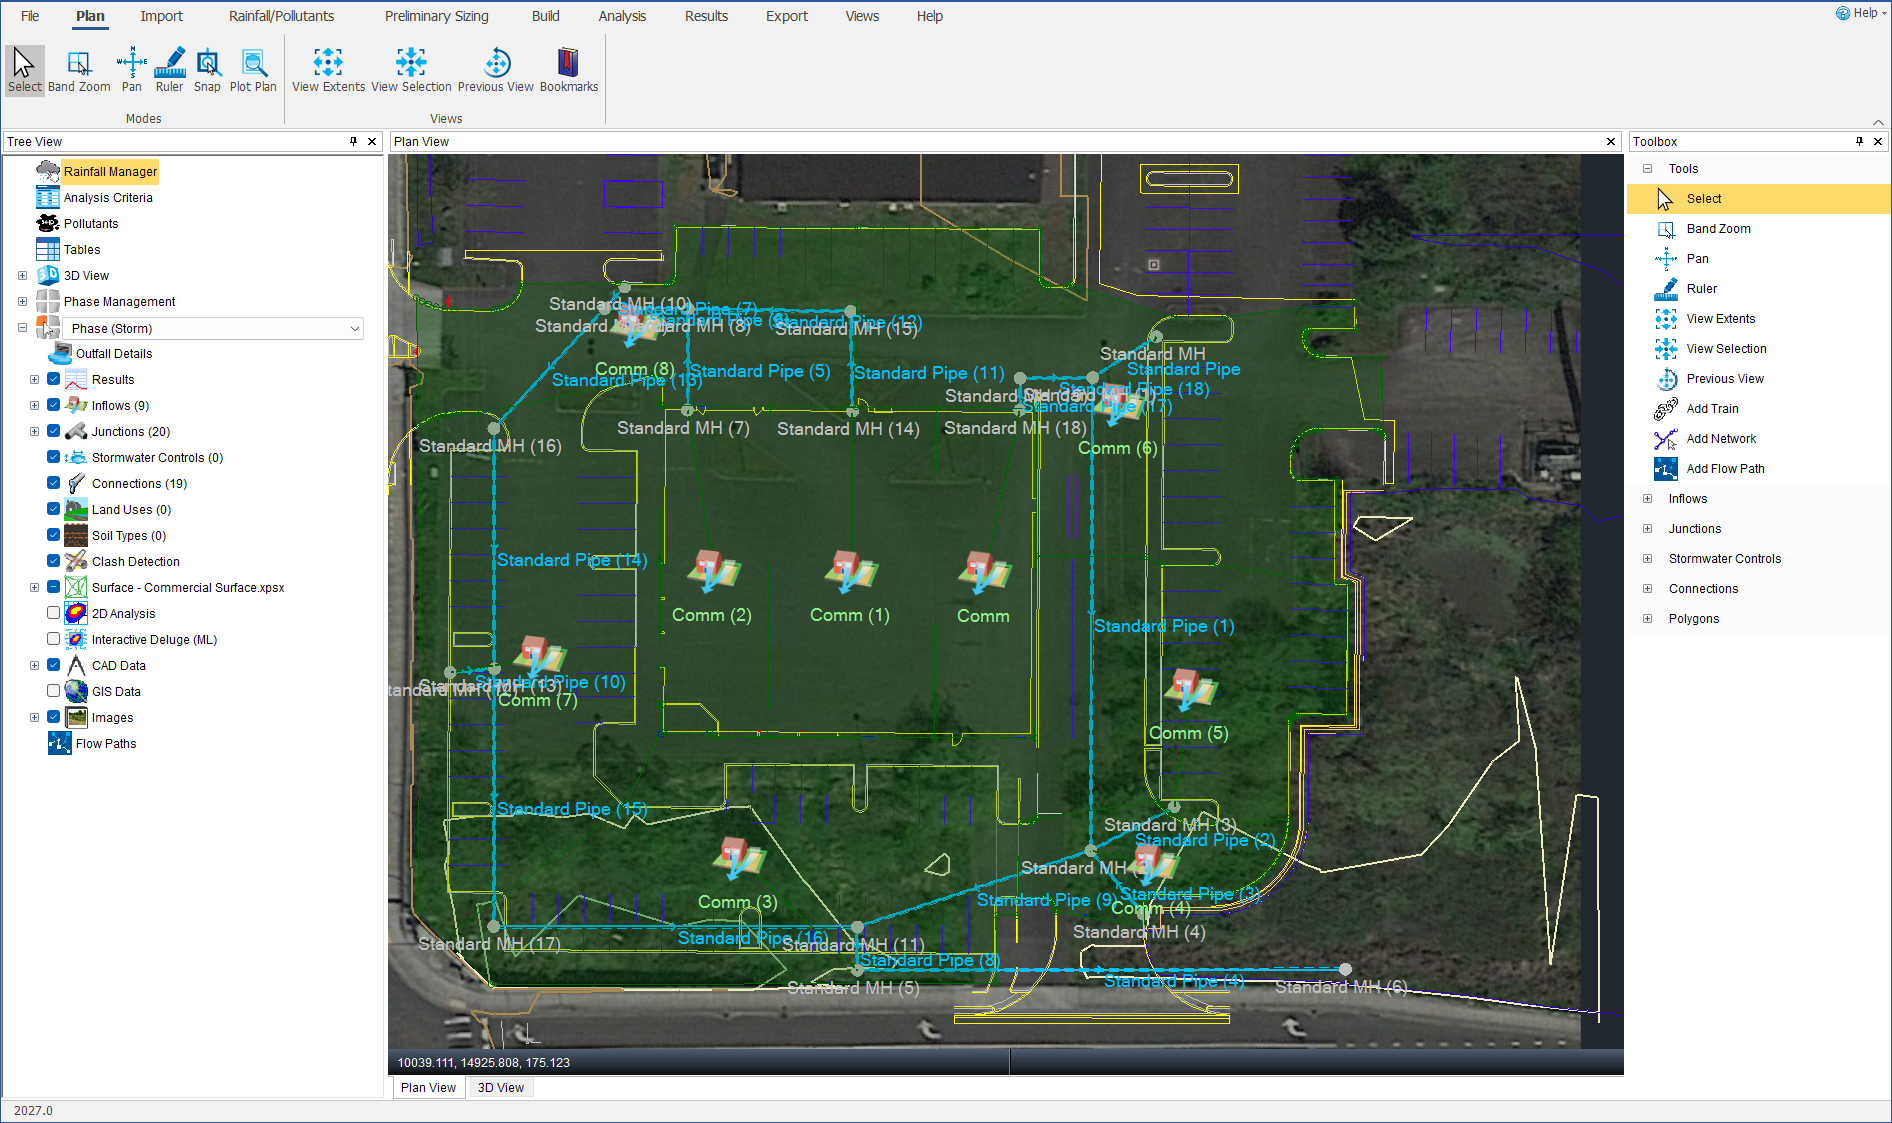This screenshot has height=1123, width=1892.
Task: Expand Junctions section in Toolbox
Action: coord(1647,529)
